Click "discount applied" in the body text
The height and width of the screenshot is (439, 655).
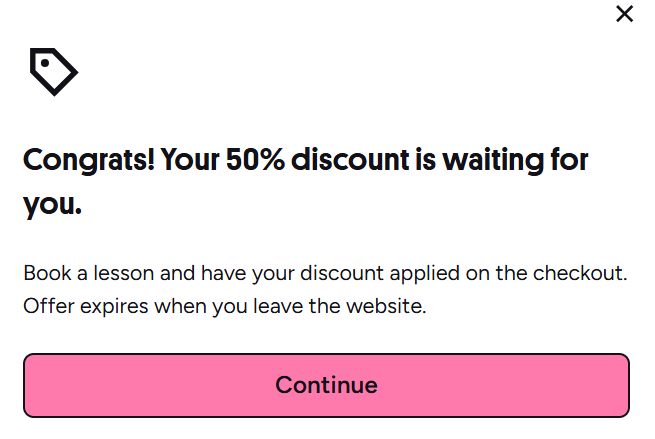point(380,273)
